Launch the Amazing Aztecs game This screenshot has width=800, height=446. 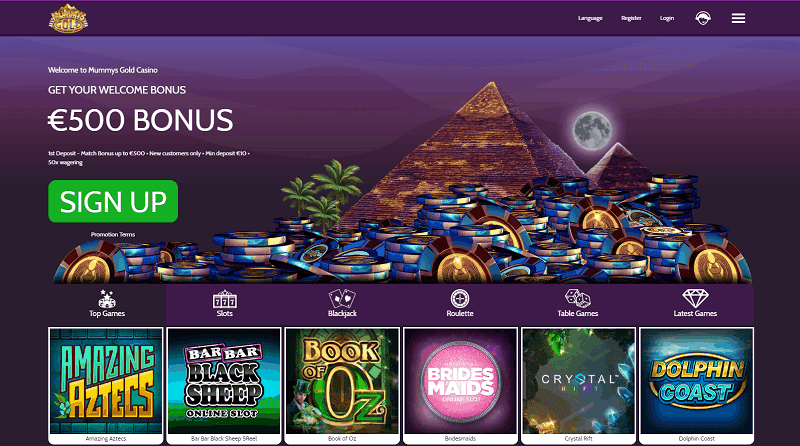click(106, 385)
